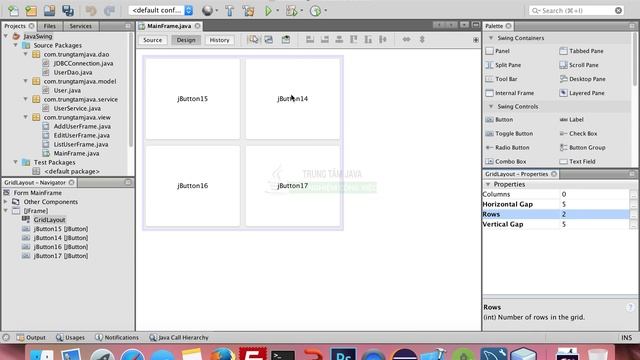This screenshot has width=640, height=360.
Task: Click the Search field in toolbar
Action: 576,10
